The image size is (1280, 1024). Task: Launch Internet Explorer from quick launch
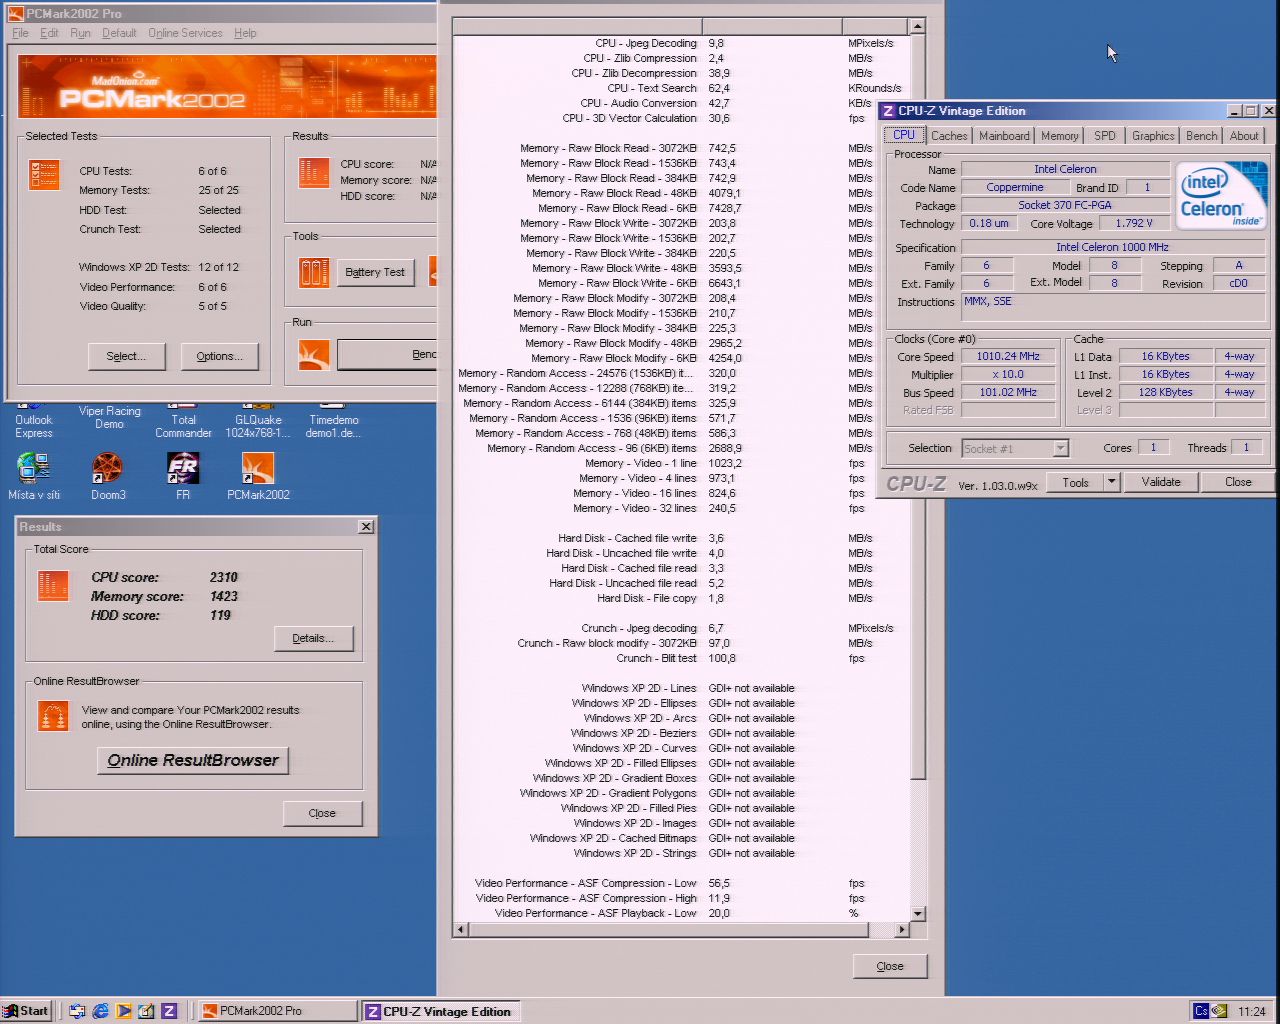[100, 1011]
